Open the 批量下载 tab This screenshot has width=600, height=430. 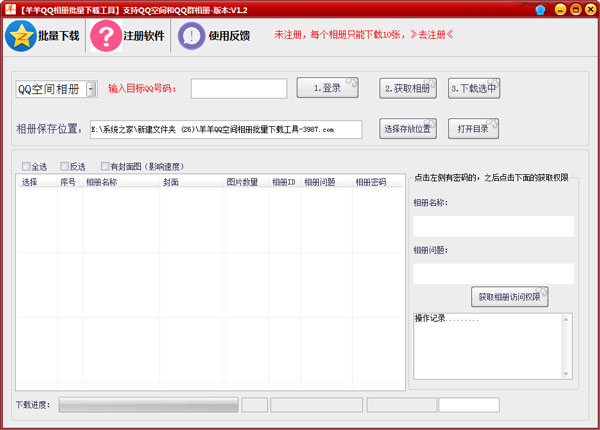tap(43, 36)
